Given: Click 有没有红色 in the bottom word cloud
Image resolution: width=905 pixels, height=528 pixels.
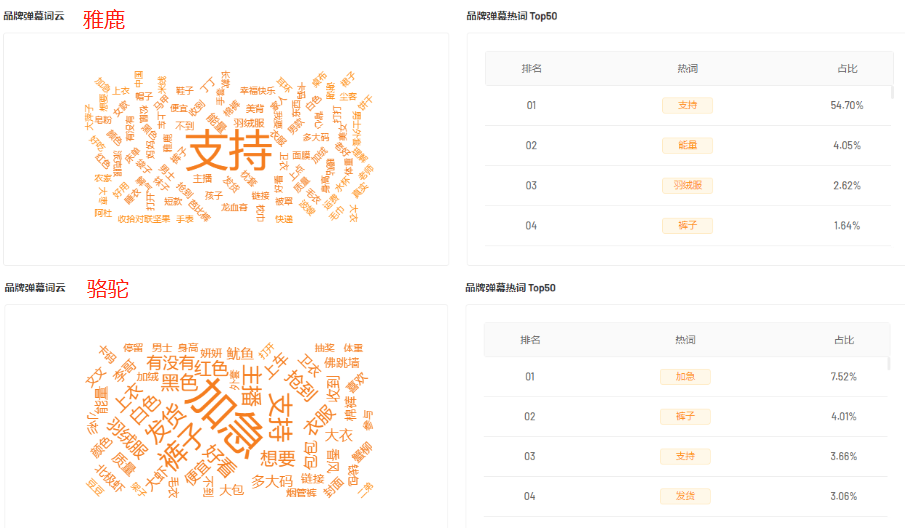Looking at the screenshot, I should pos(187,365).
